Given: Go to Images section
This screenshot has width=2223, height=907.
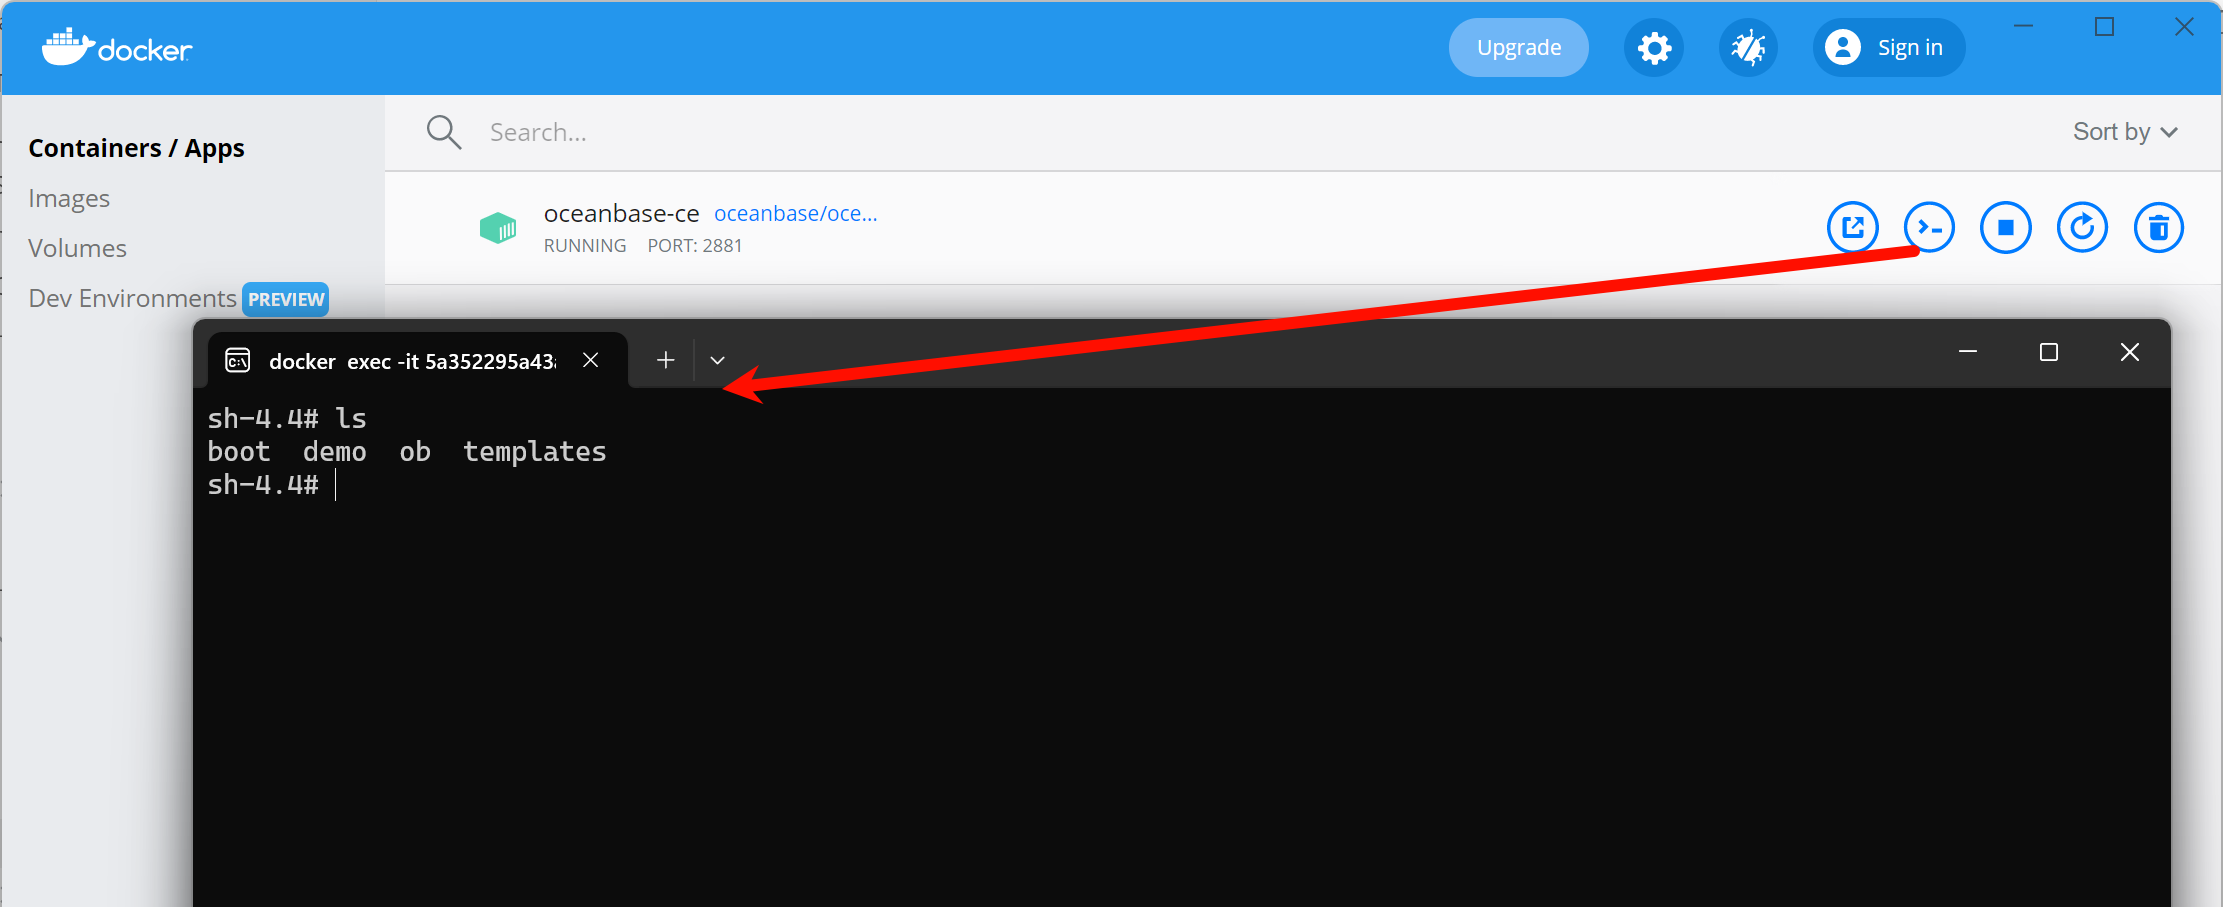Looking at the screenshot, I should pos(69,198).
